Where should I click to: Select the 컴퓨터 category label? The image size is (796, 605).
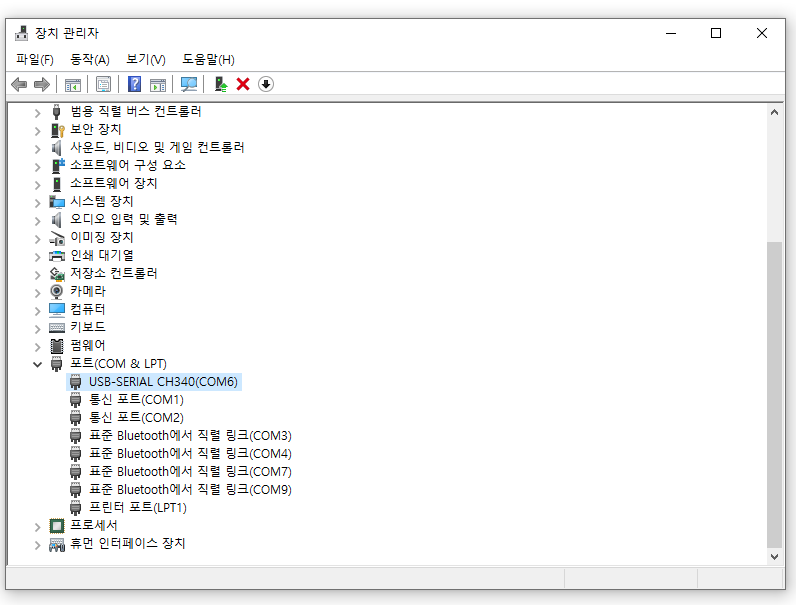(88, 309)
